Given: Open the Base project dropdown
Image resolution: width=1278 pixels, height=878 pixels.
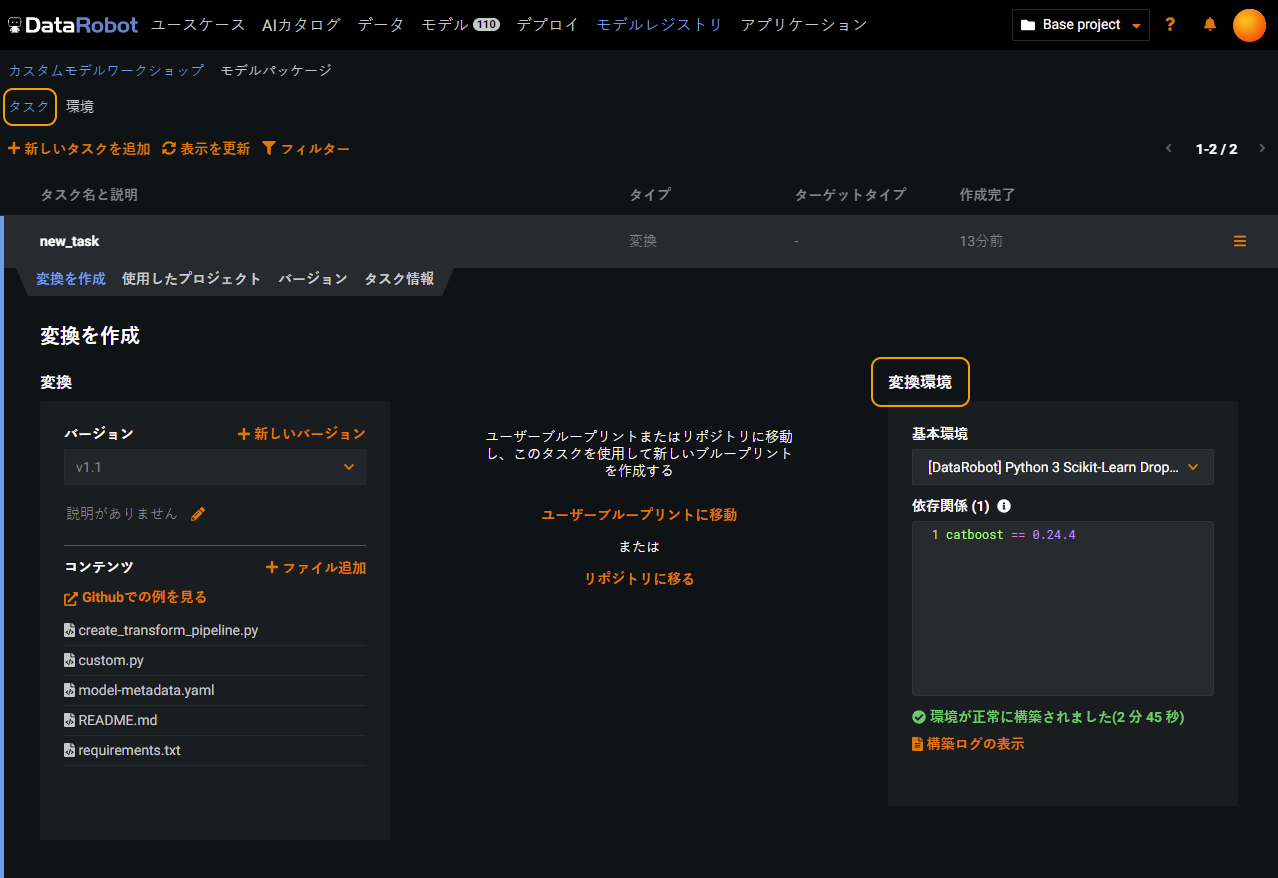Looking at the screenshot, I should pos(1080,25).
